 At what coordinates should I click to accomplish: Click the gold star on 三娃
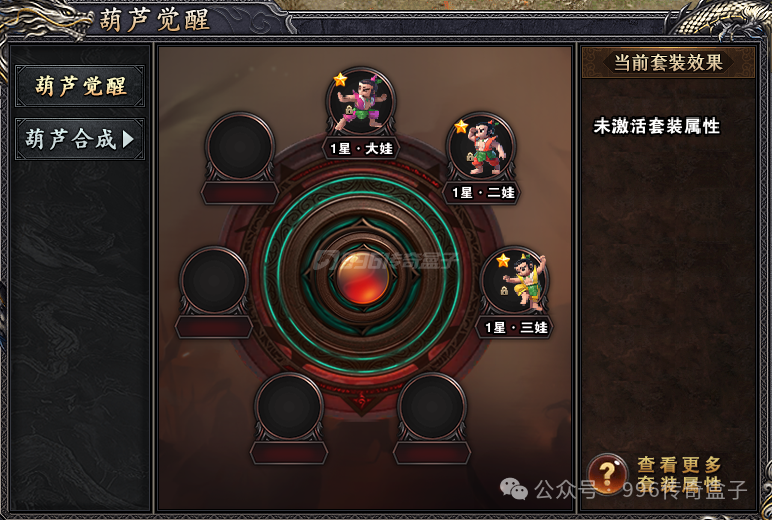coord(503,260)
